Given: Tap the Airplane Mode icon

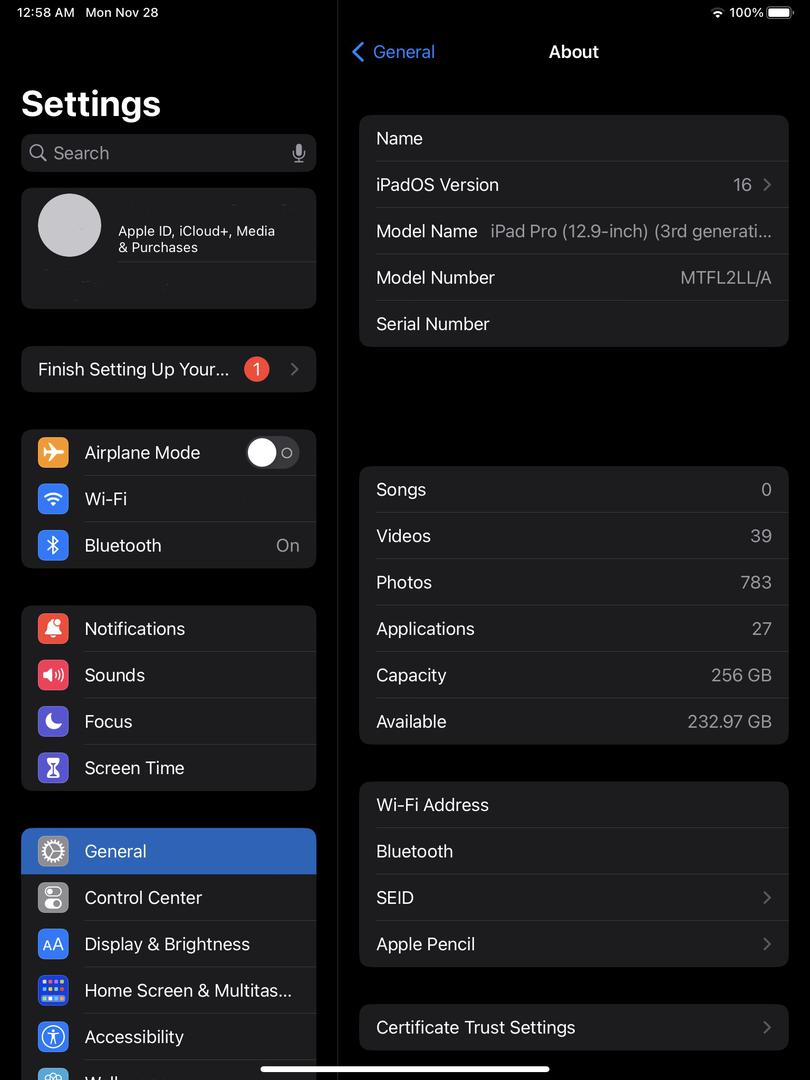Looking at the screenshot, I should click(53, 453).
